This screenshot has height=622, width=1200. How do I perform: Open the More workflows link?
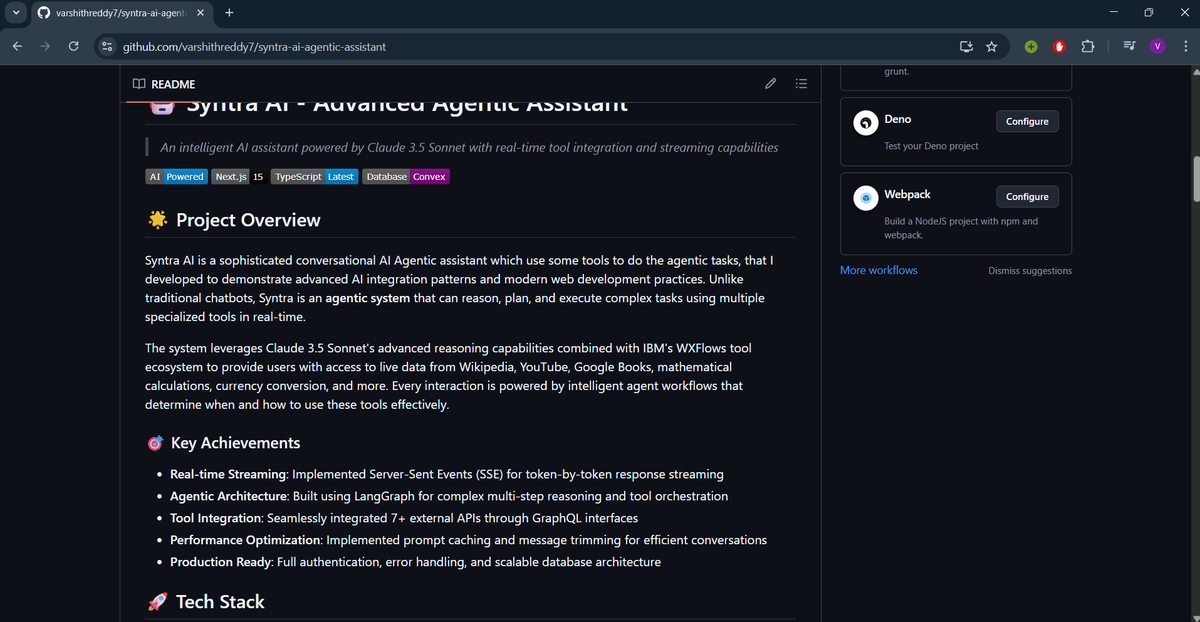[879, 270]
